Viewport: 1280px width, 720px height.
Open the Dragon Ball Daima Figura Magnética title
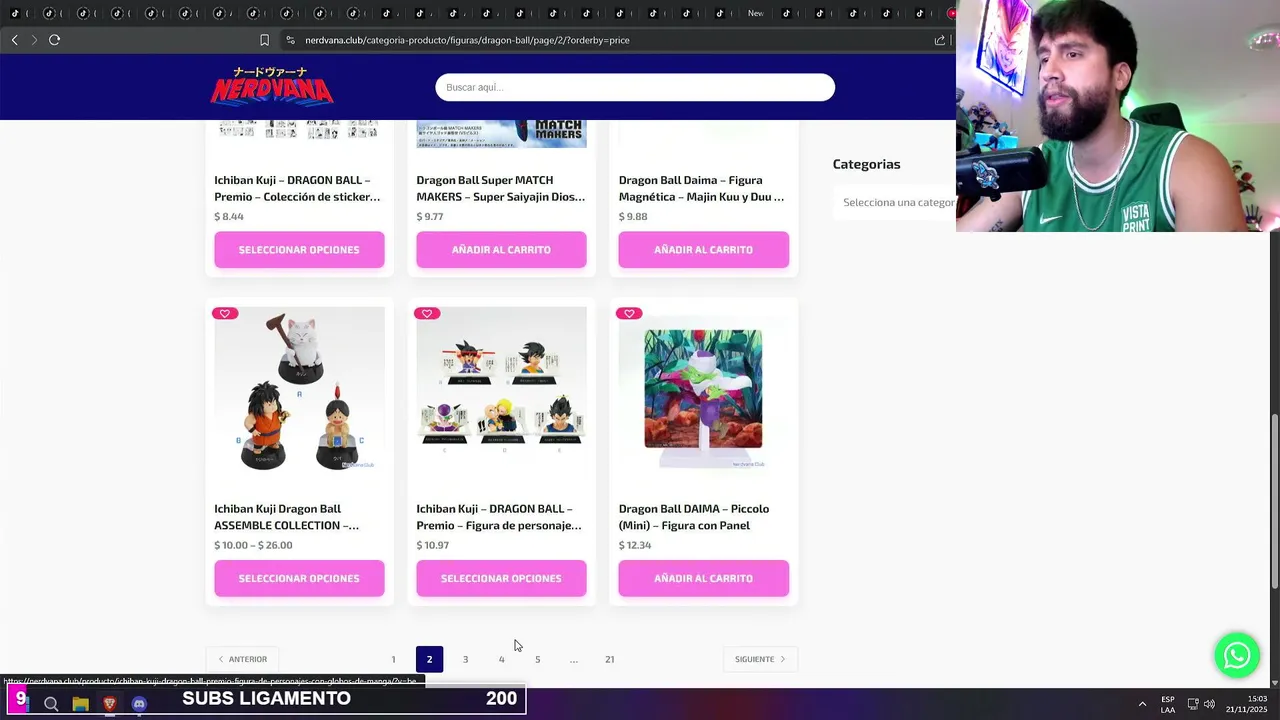(701, 188)
